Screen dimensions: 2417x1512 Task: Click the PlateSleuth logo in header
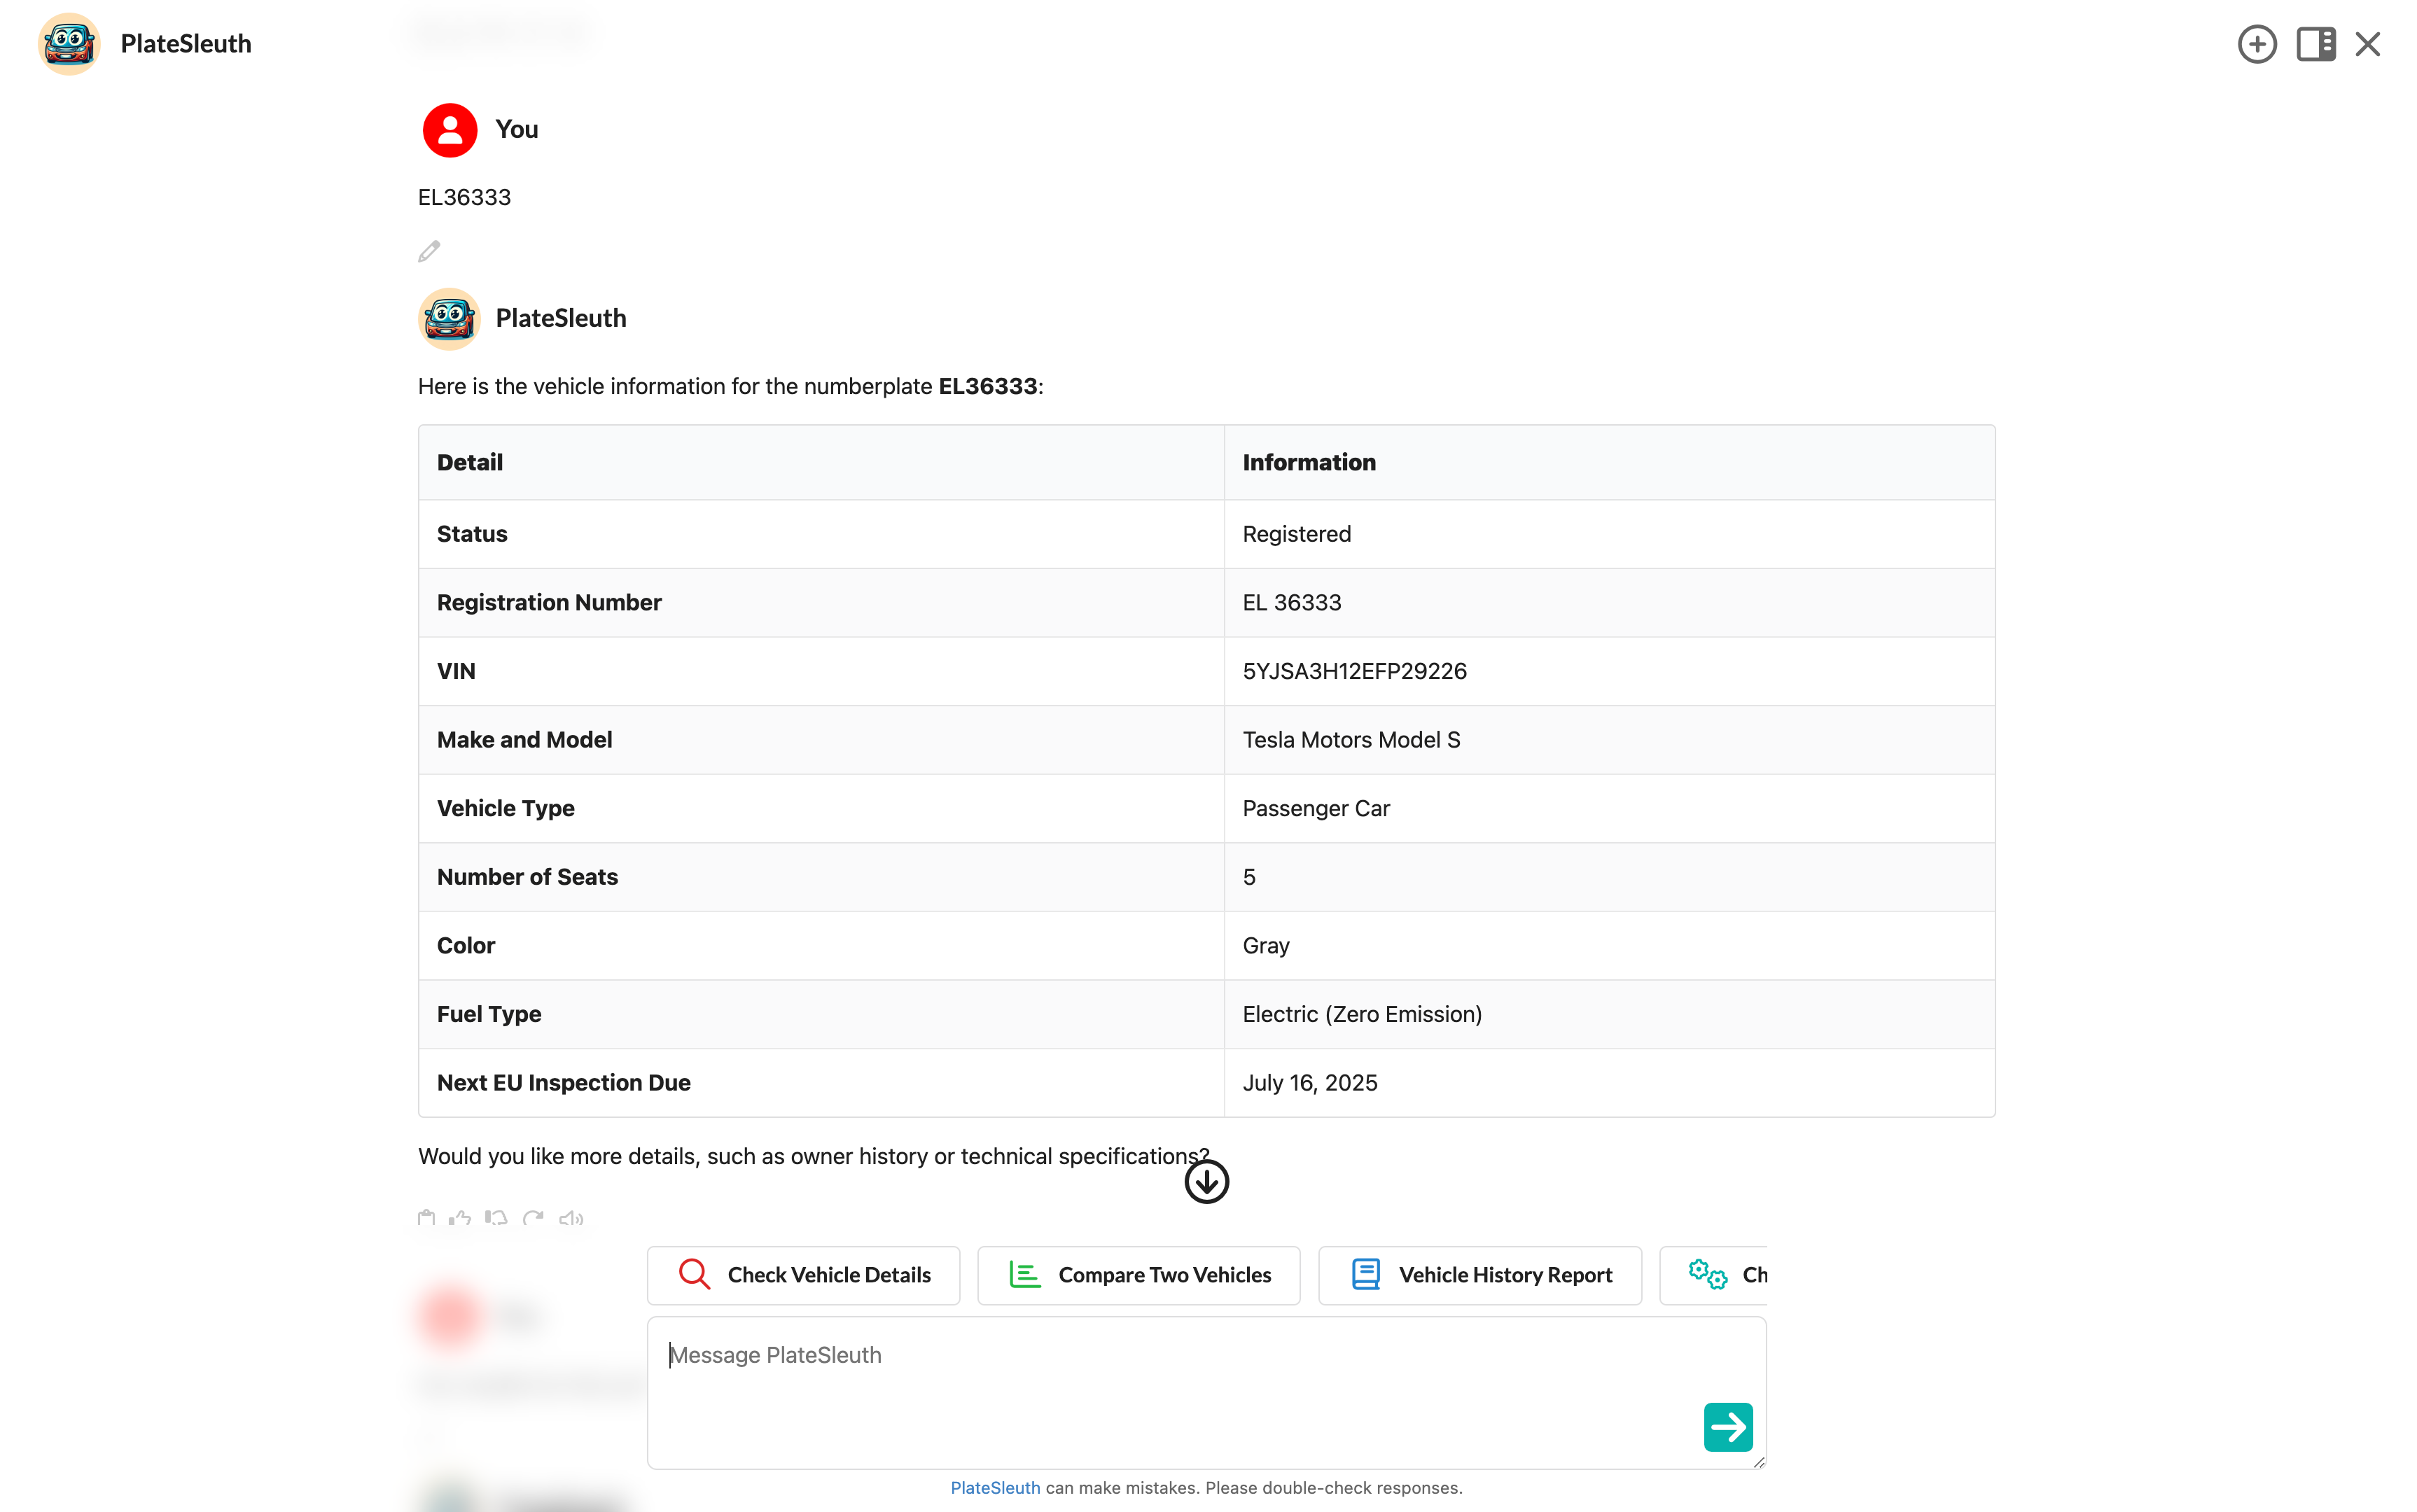click(69, 44)
